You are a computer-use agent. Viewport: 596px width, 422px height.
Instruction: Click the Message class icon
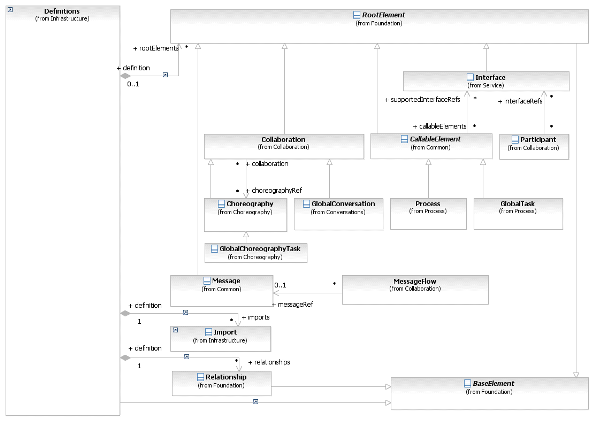[207, 281]
